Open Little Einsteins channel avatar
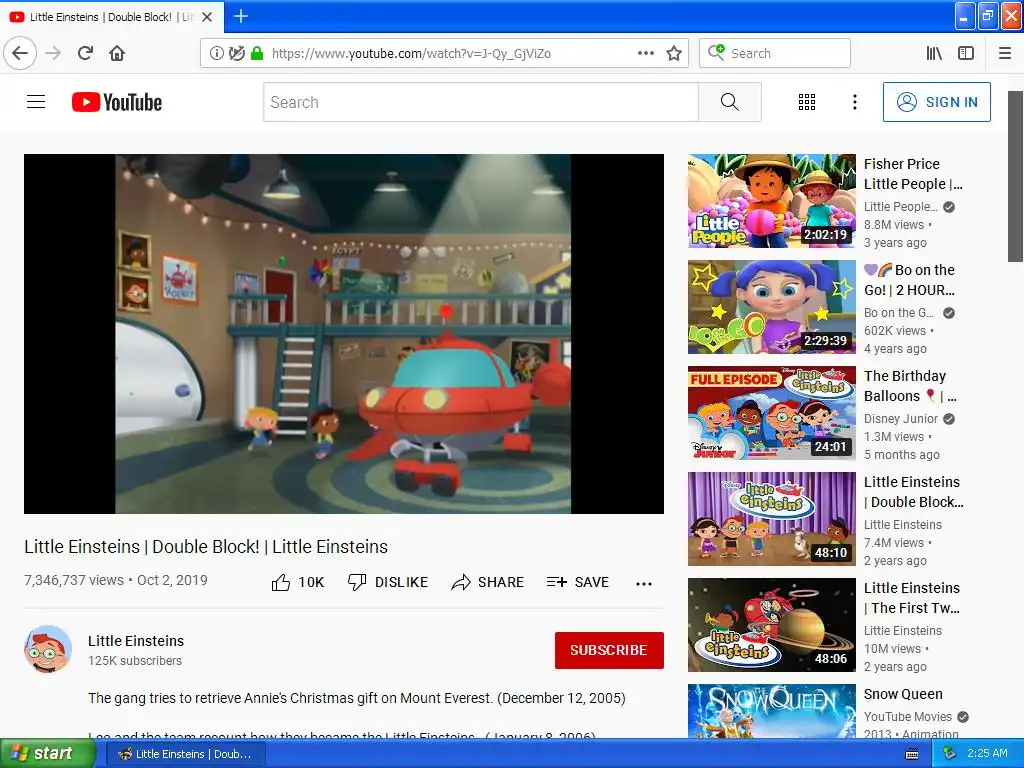This screenshot has height=768, width=1024. click(48, 649)
